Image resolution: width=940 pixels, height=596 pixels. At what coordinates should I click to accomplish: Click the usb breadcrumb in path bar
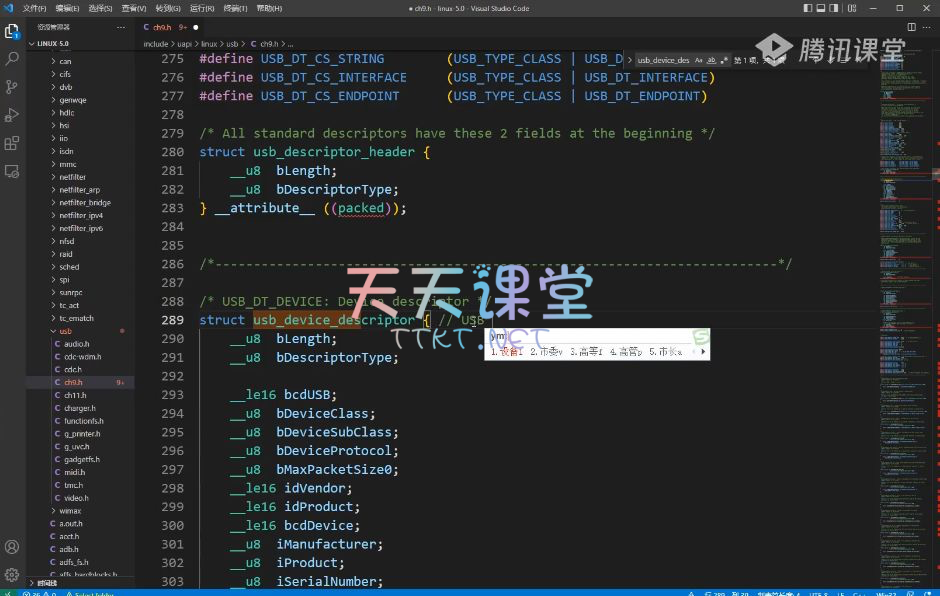coord(232,44)
